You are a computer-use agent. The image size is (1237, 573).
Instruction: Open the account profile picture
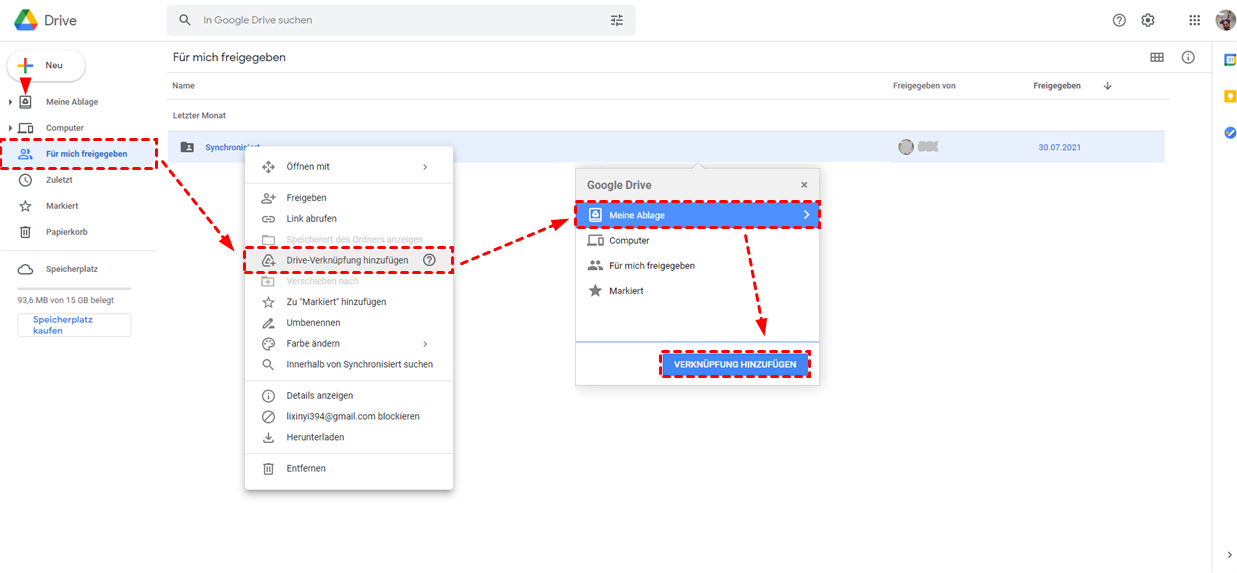(x=1225, y=20)
